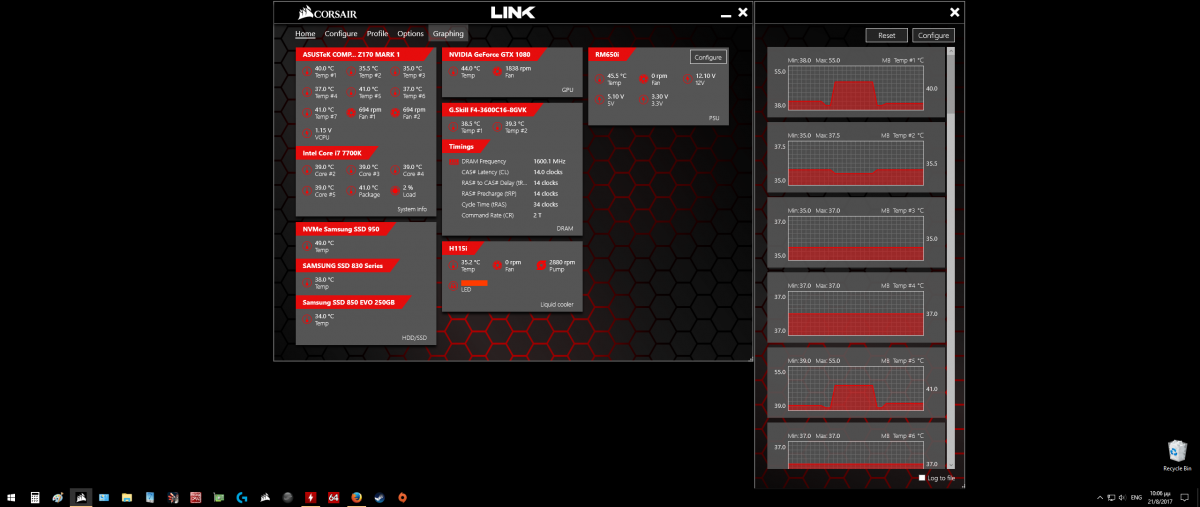Enable the Log to file checkbox
The image size is (1200, 507).
[x=922, y=478]
